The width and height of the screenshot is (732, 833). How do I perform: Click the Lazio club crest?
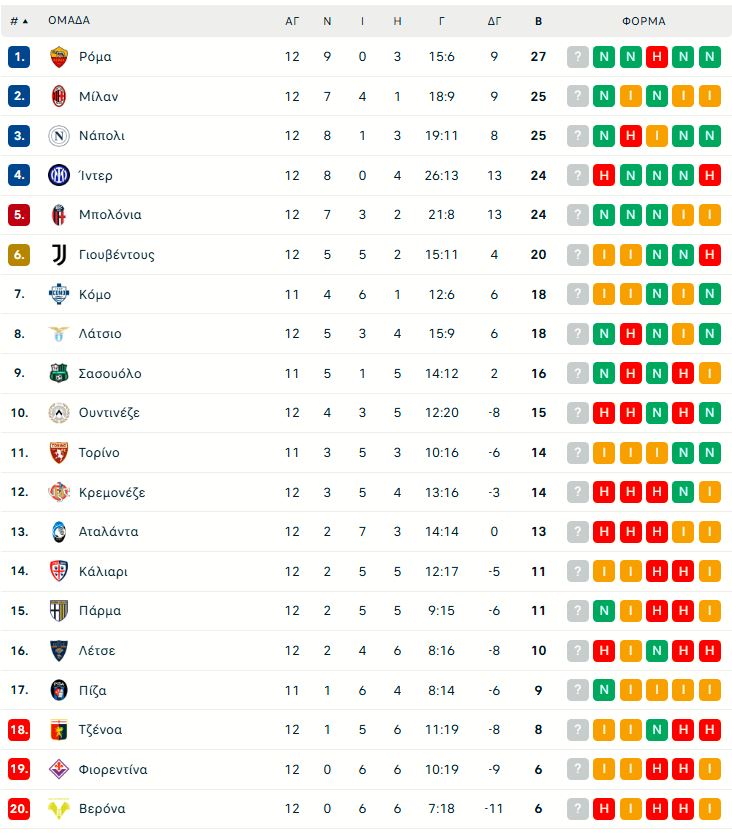[59, 334]
